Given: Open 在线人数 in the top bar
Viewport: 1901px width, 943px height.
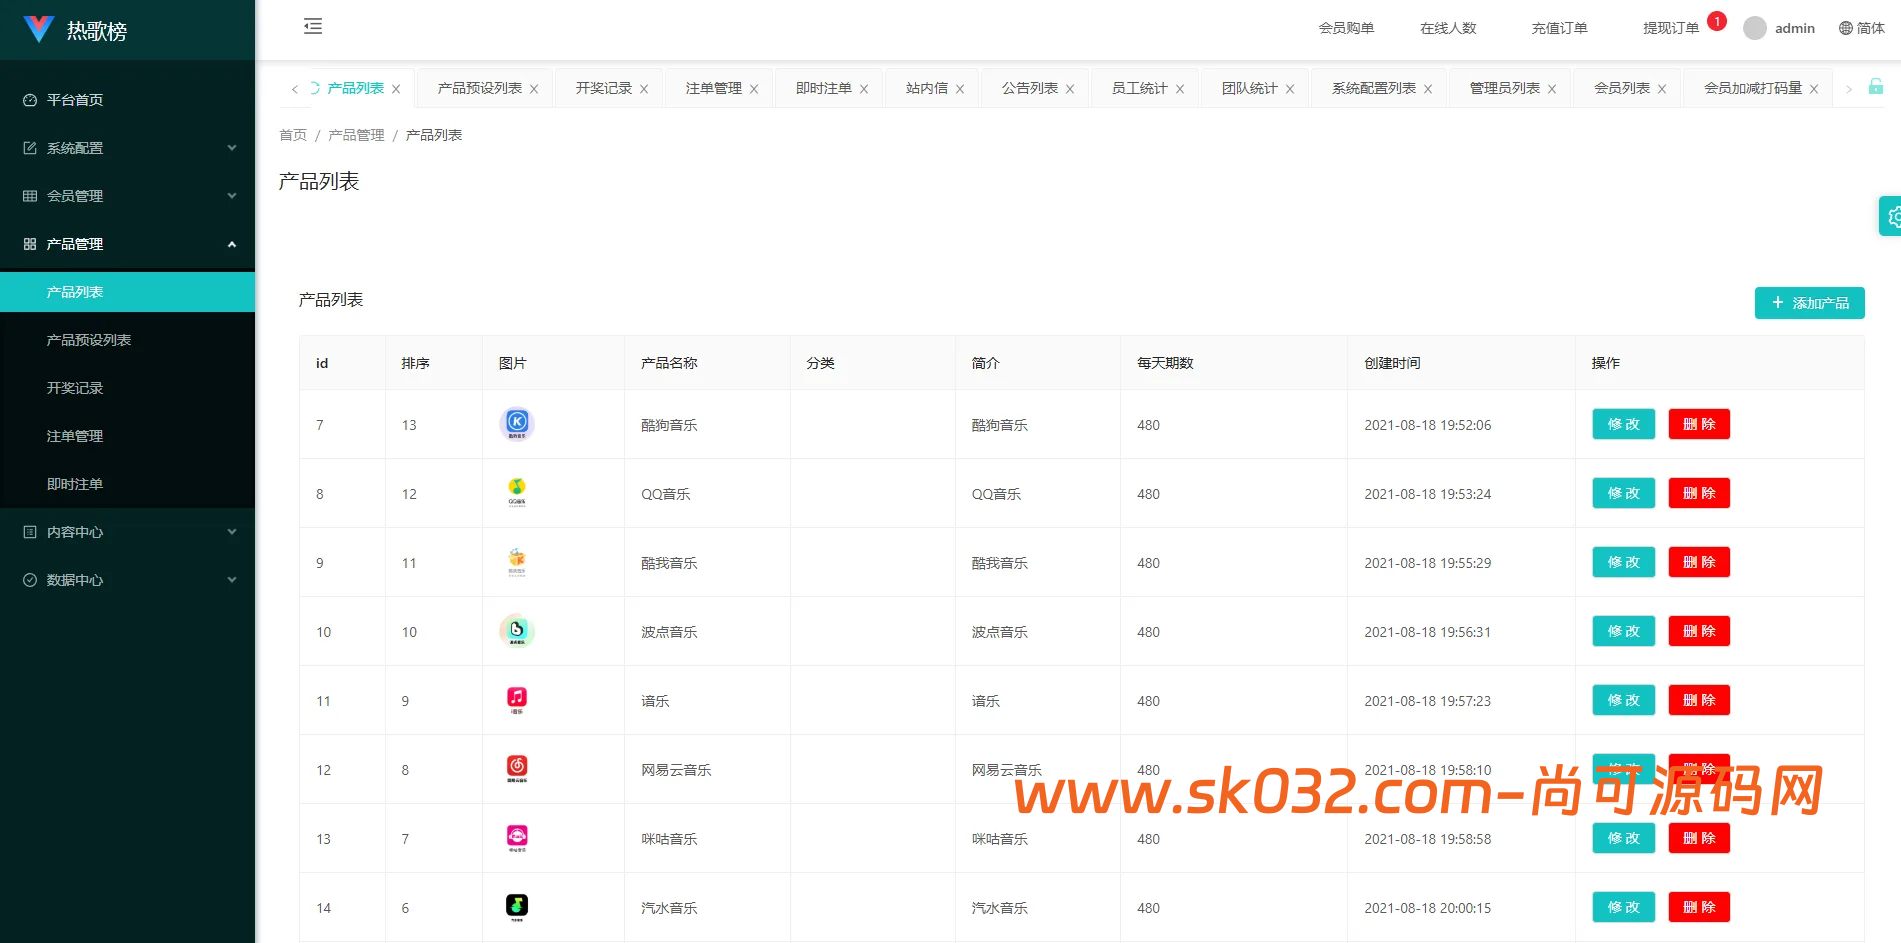Looking at the screenshot, I should (x=1448, y=28).
